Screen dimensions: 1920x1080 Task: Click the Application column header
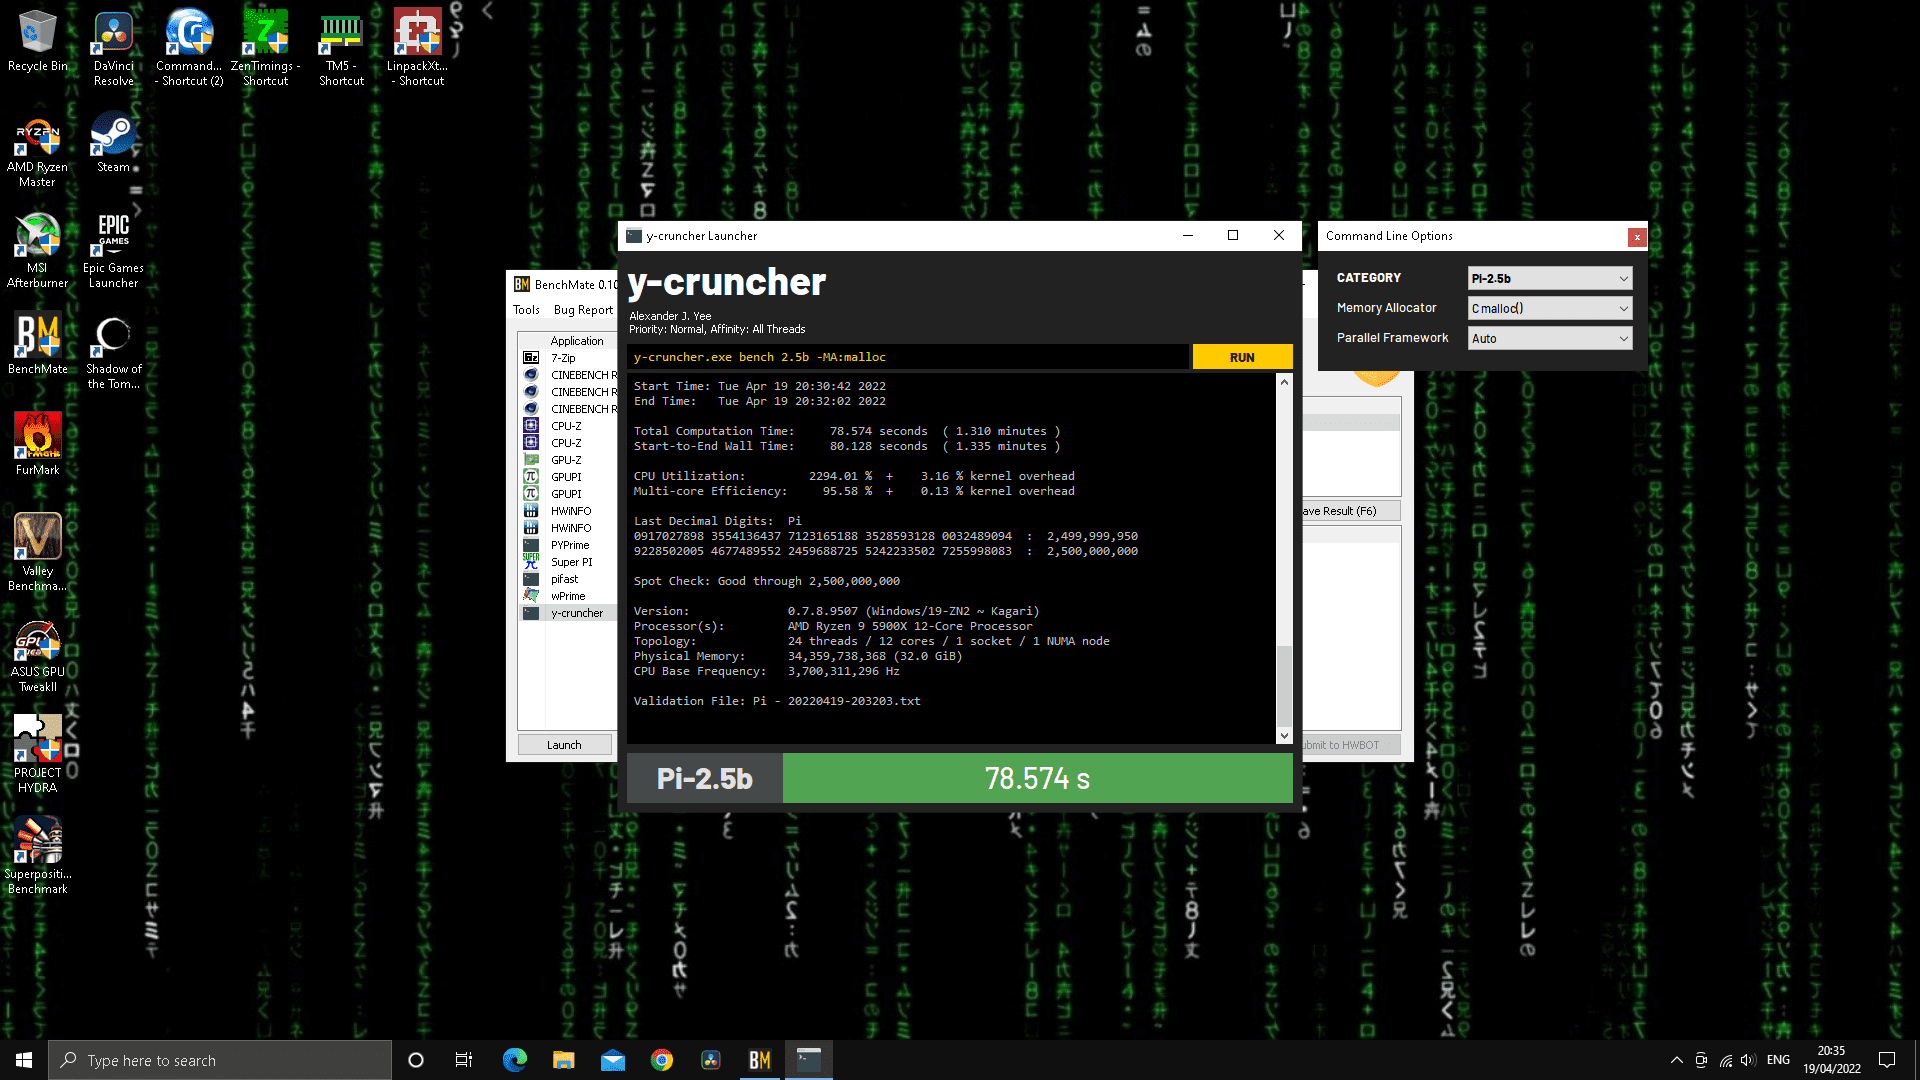[577, 341]
